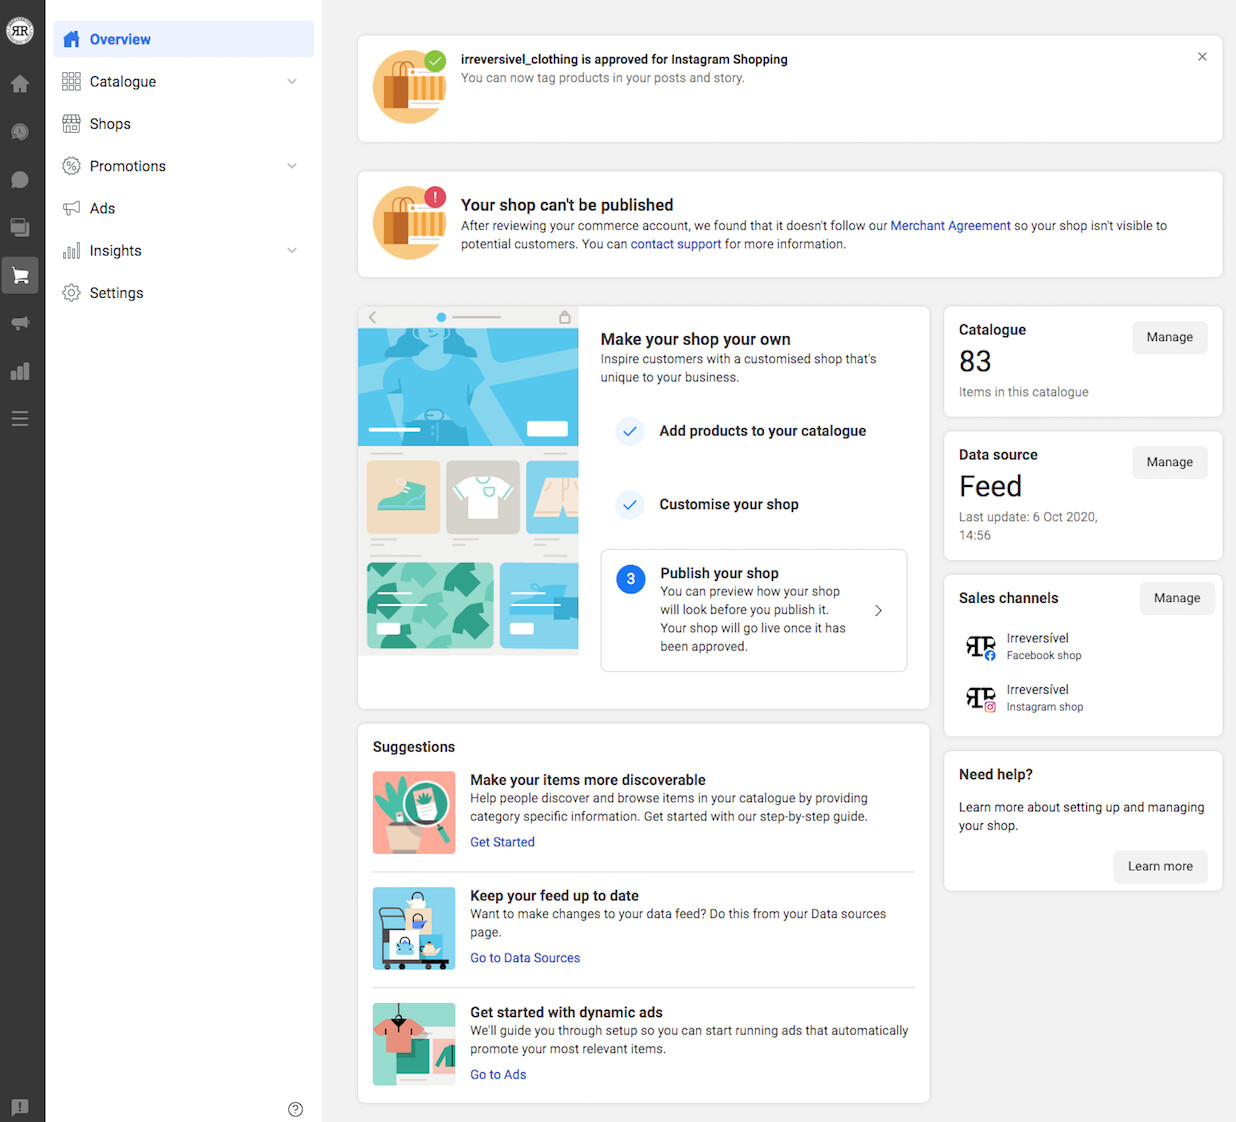Viewport: 1236px width, 1122px height.
Task: Click Manage on the Data source card
Action: [1170, 462]
